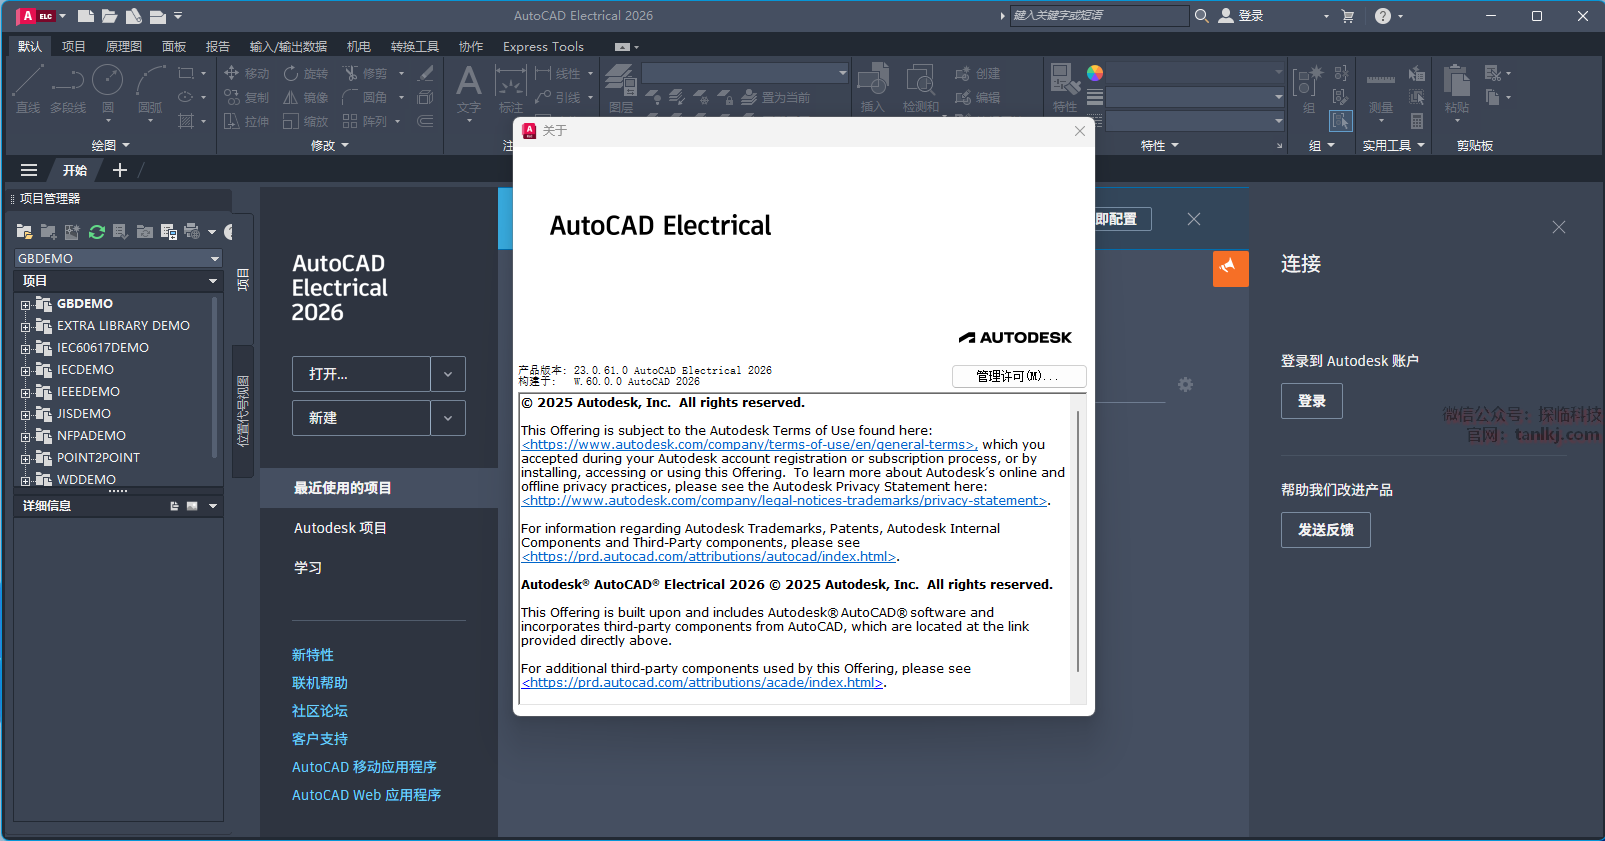This screenshot has width=1605, height=841.
Task: Open the GBDEMO project selection dropdown
Action: (x=214, y=259)
